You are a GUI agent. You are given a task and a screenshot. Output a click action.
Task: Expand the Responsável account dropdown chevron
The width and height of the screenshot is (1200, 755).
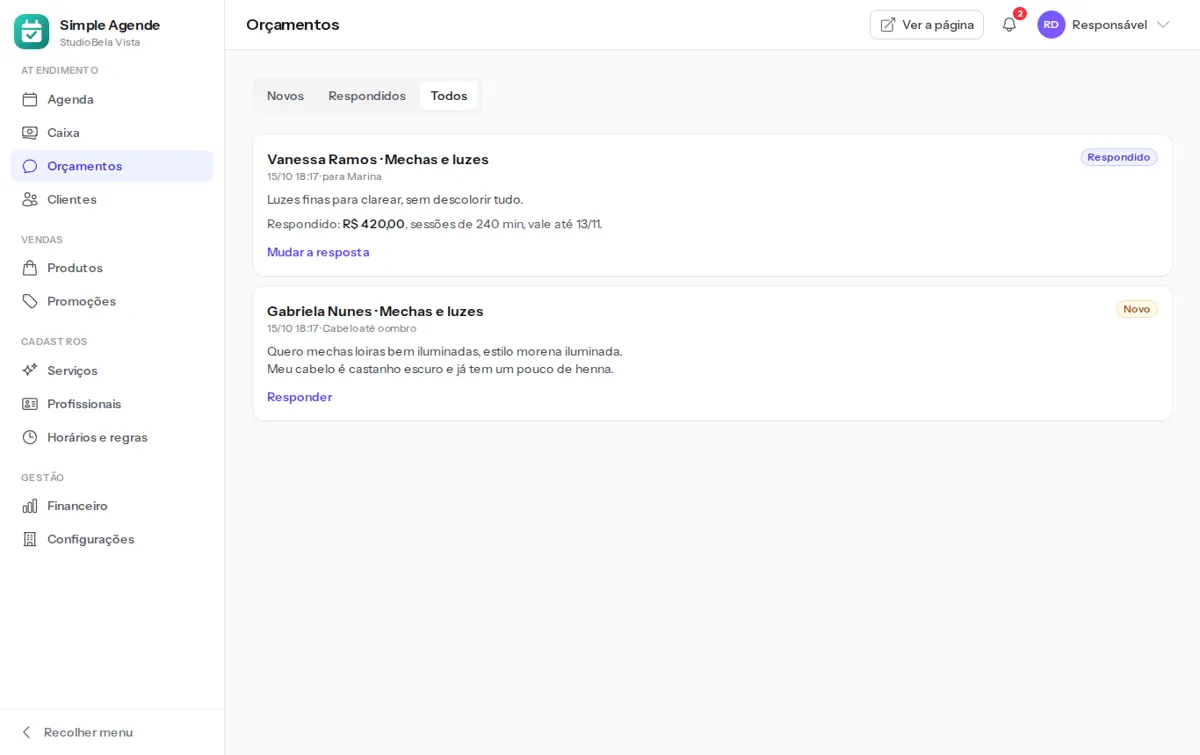click(1163, 25)
